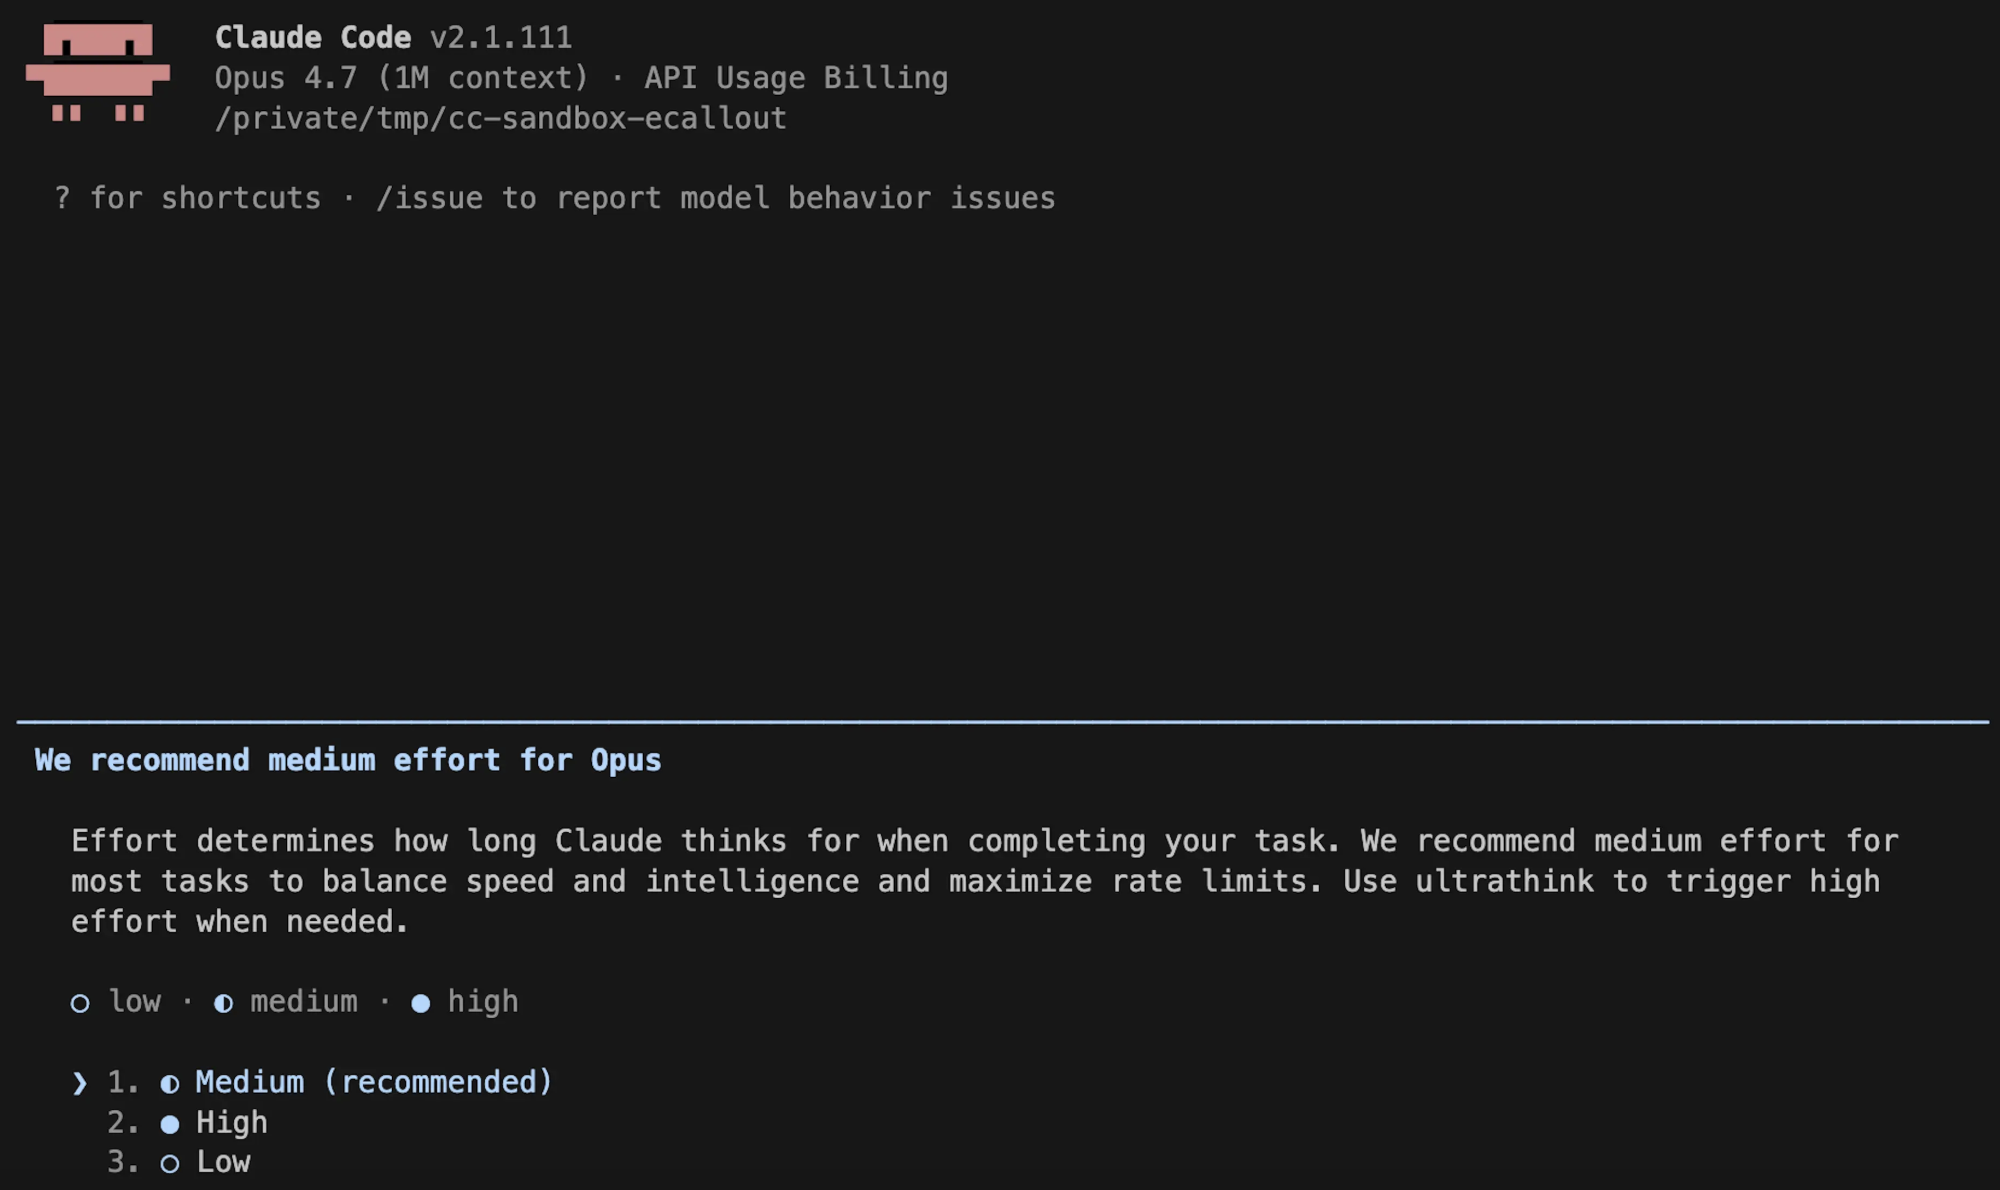Click the hollow circle icon on the Low option
2000x1190 pixels.
[170, 1164]
